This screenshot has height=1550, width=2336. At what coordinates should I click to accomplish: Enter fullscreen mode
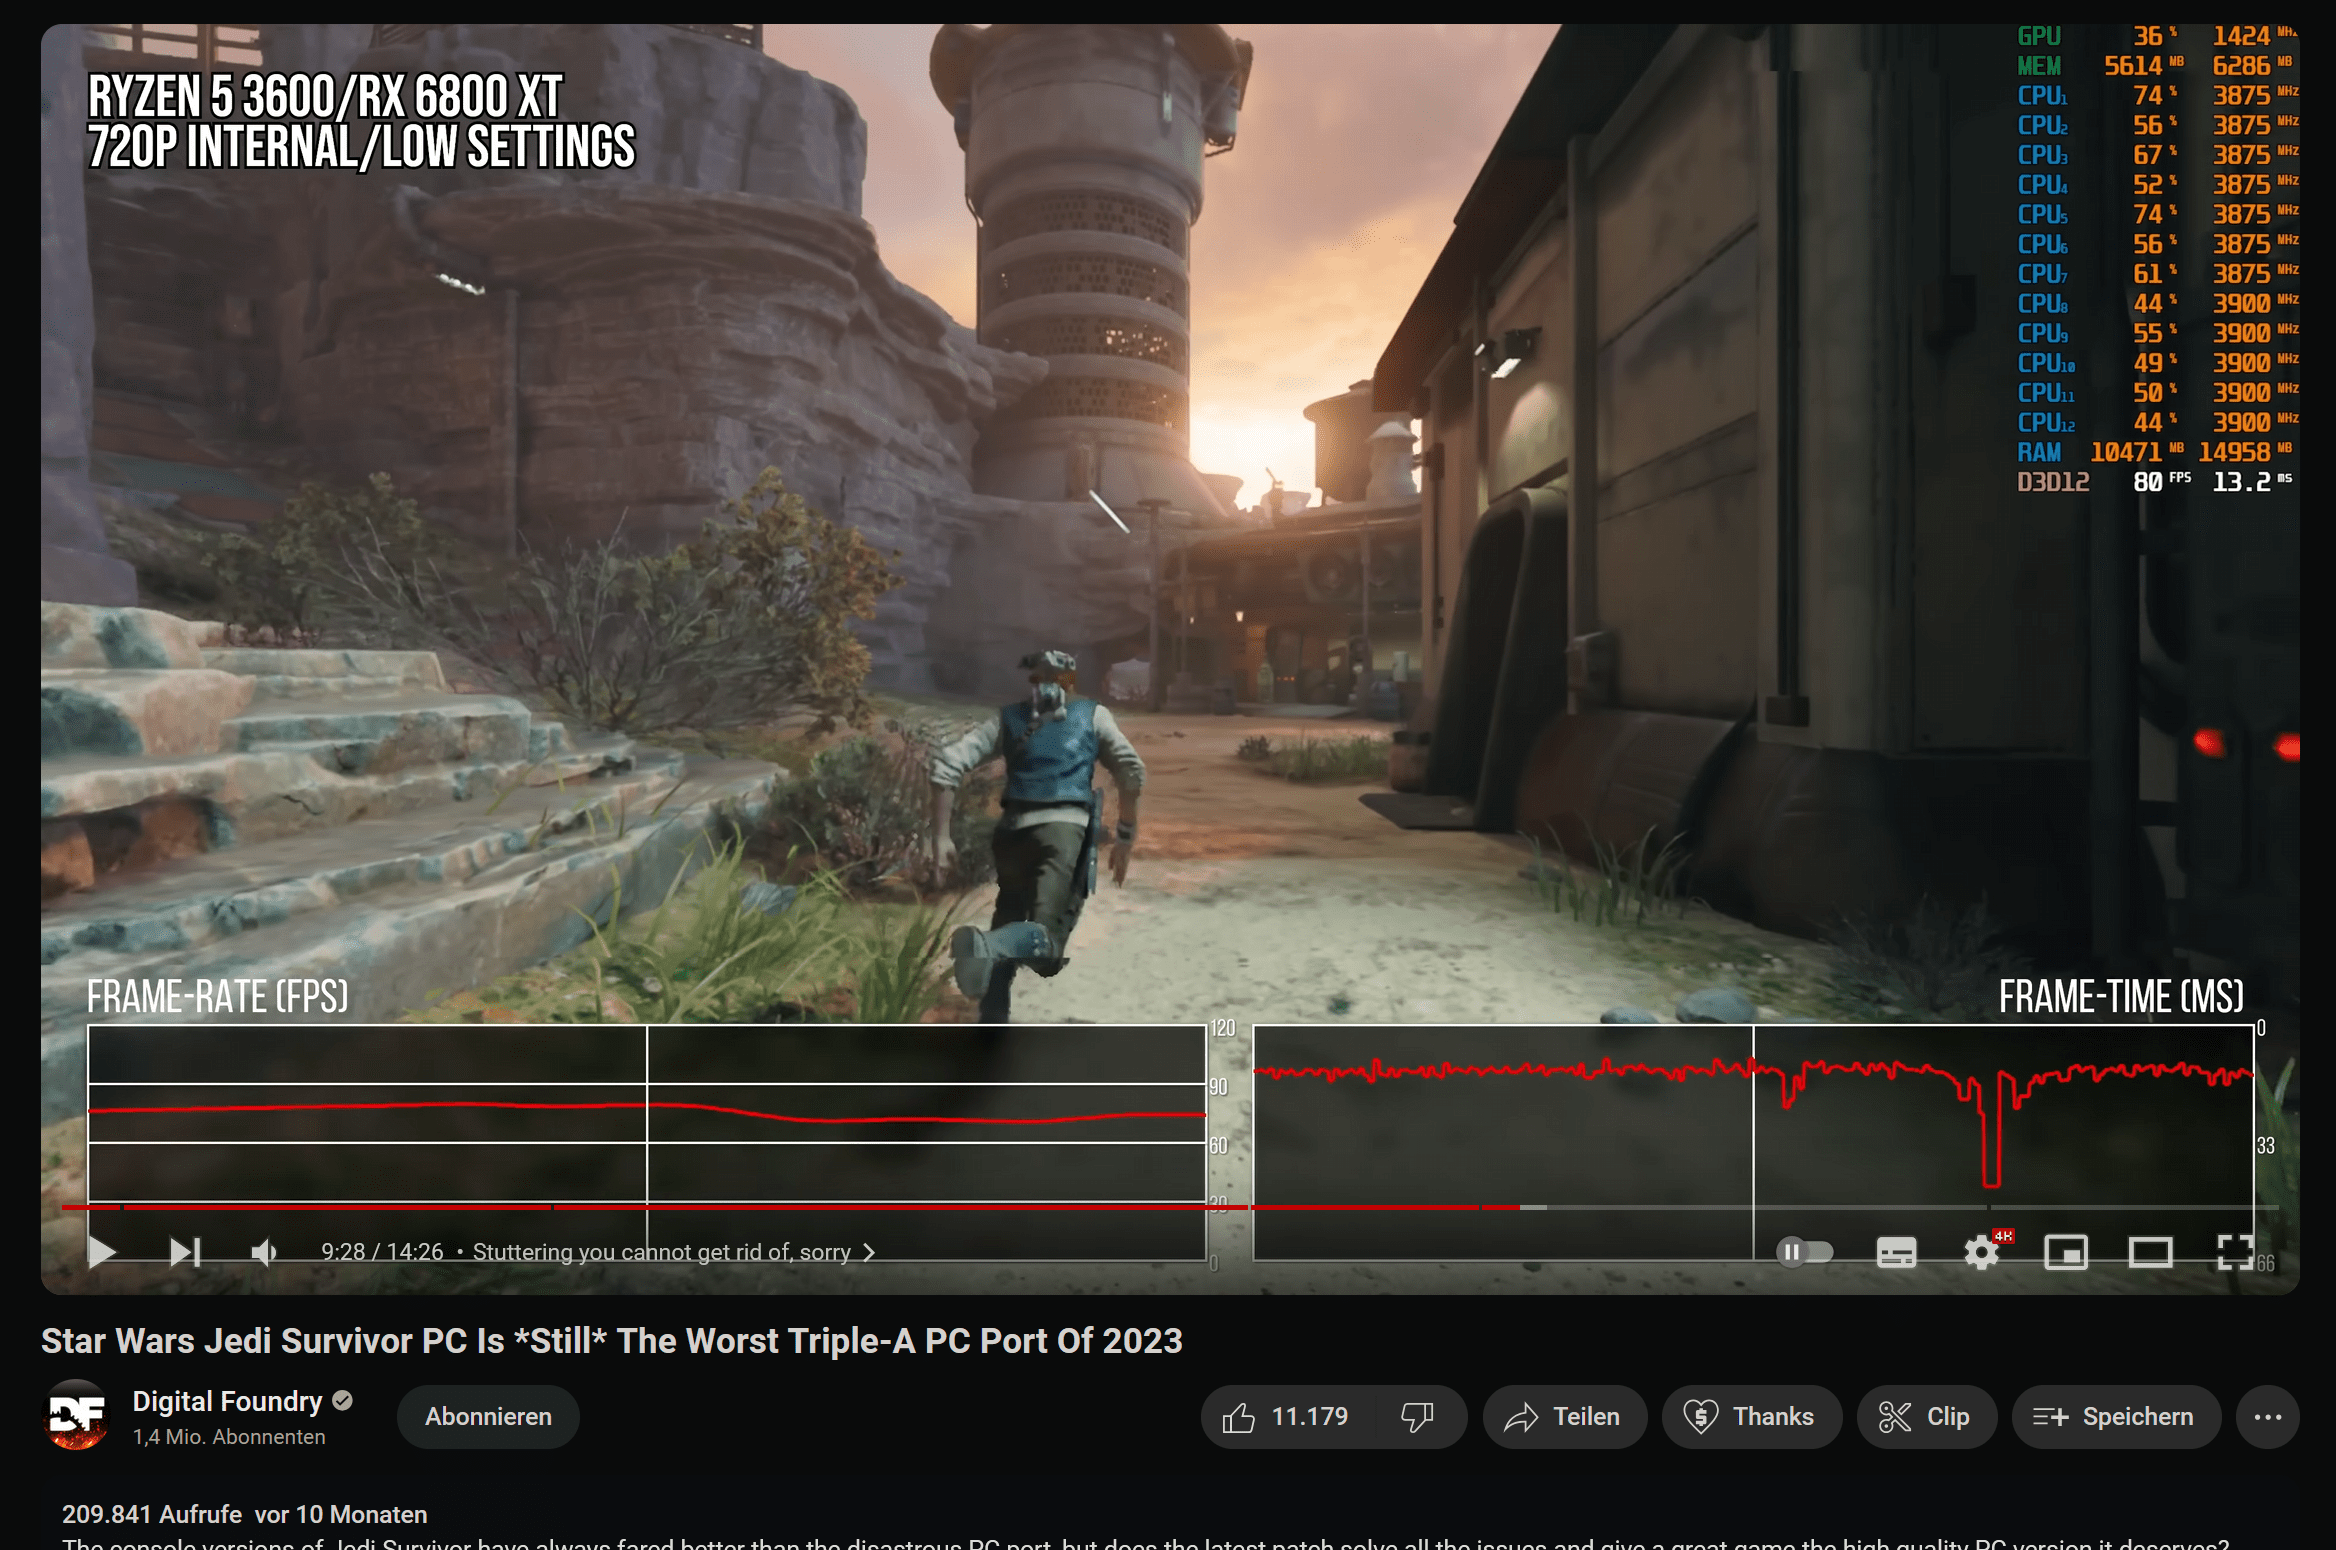tap(2235, 1251)
